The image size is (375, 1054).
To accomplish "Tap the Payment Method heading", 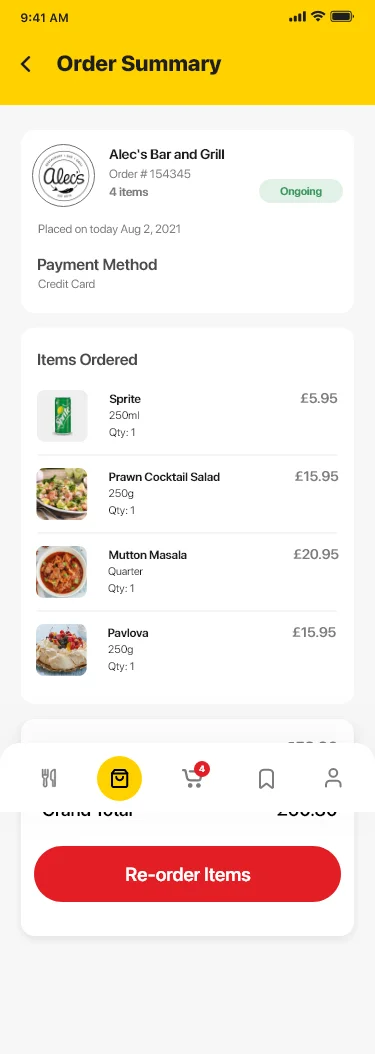I will (97, 265).
